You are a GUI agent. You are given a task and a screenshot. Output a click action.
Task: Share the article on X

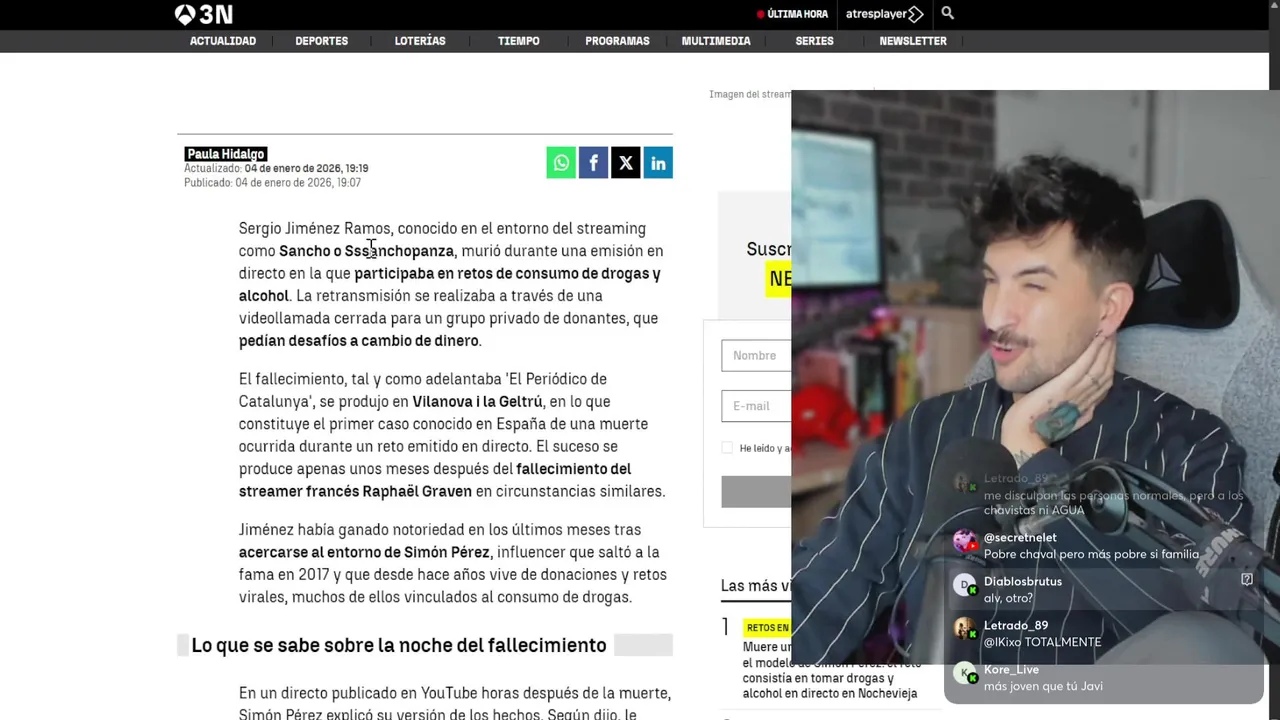tap(625, 163)
